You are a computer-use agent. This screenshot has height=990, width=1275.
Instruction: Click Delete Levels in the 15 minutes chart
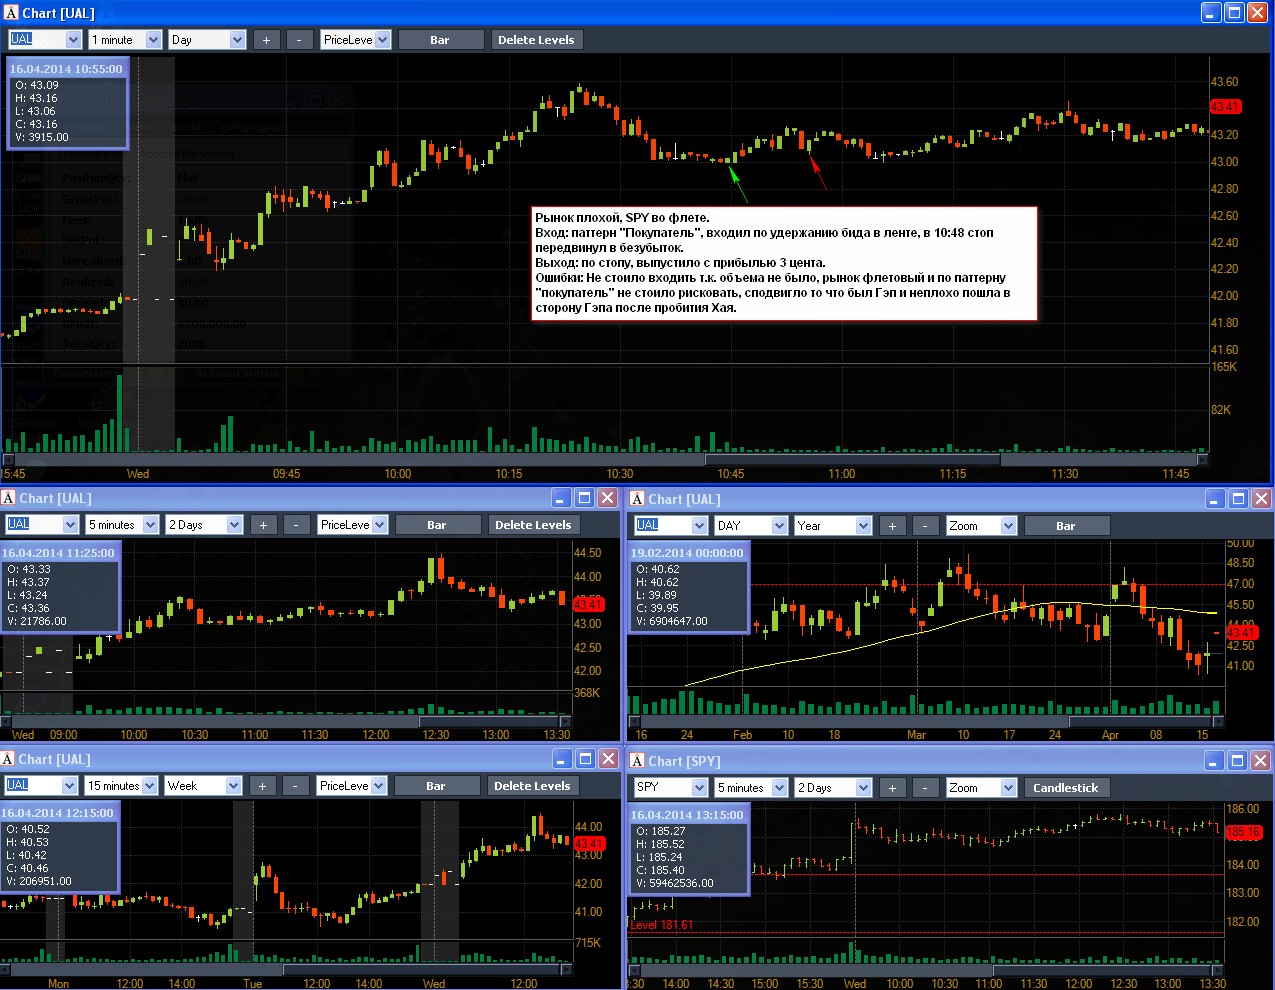click(x=532, y=786)
